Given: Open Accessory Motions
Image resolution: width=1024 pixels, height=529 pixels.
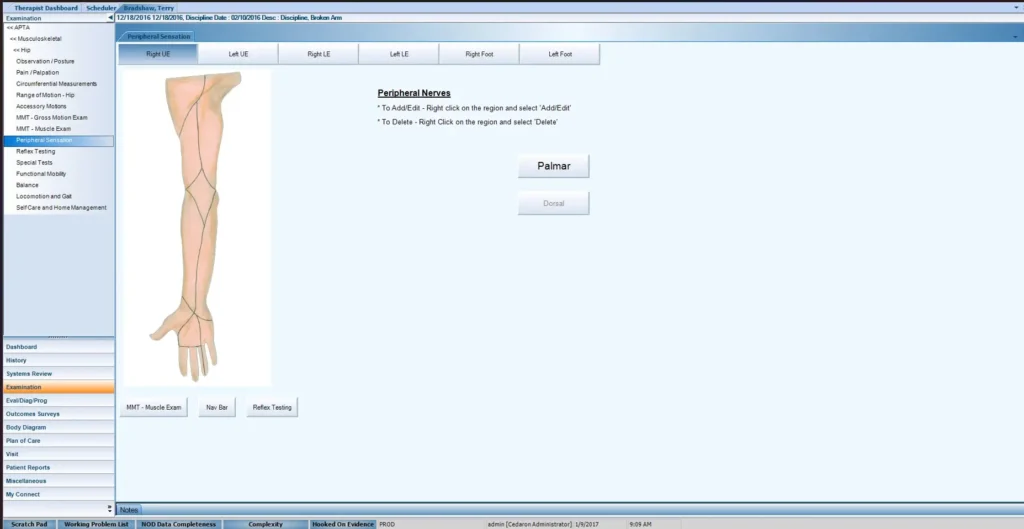Looking at the screenshot, I should [x=41, y=106].
